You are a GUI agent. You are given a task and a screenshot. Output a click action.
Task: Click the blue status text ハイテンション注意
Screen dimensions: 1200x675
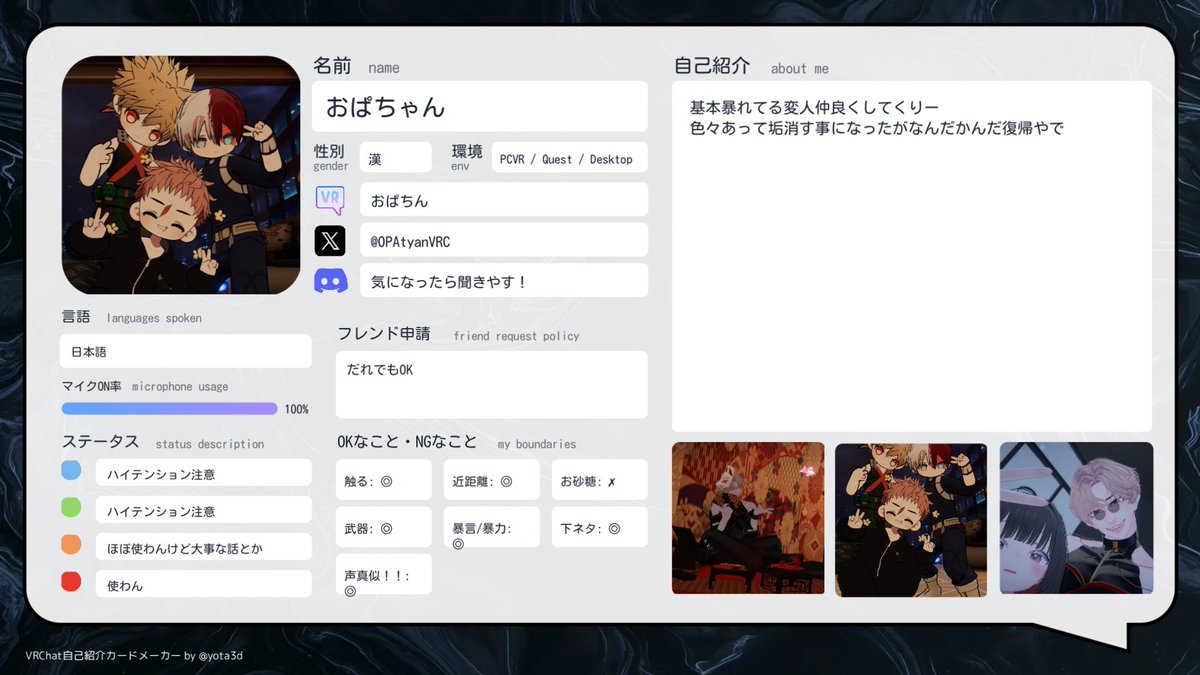[204, 473]
